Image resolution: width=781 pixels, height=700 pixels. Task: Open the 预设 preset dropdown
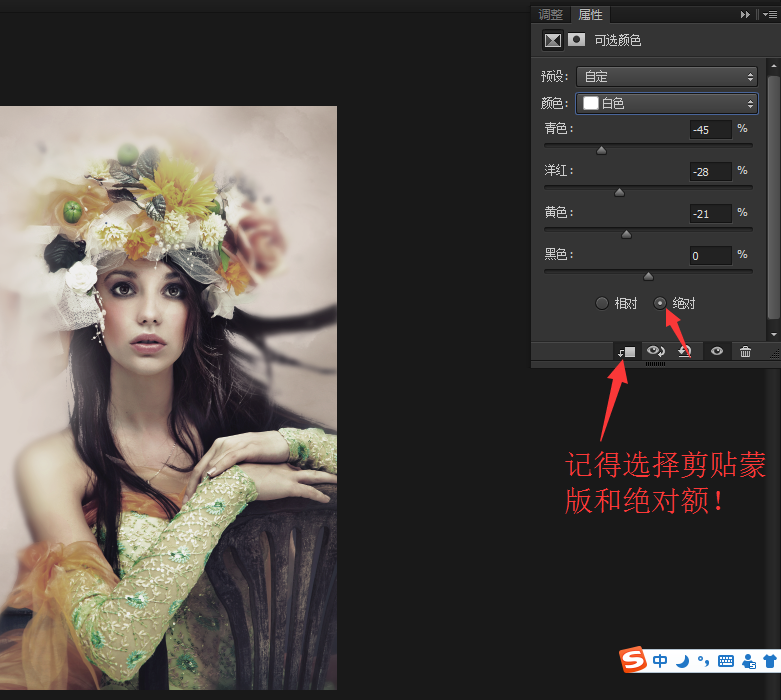coord(666,77)
